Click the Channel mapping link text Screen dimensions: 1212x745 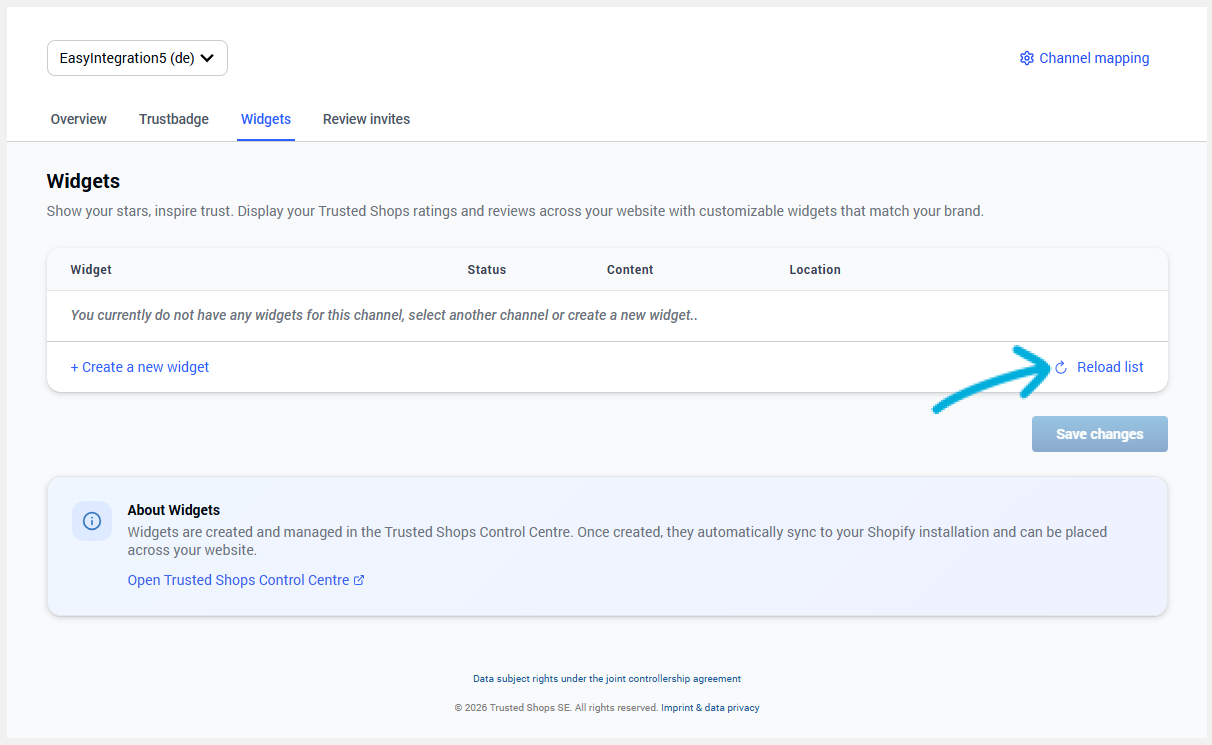click(1094, 58)
